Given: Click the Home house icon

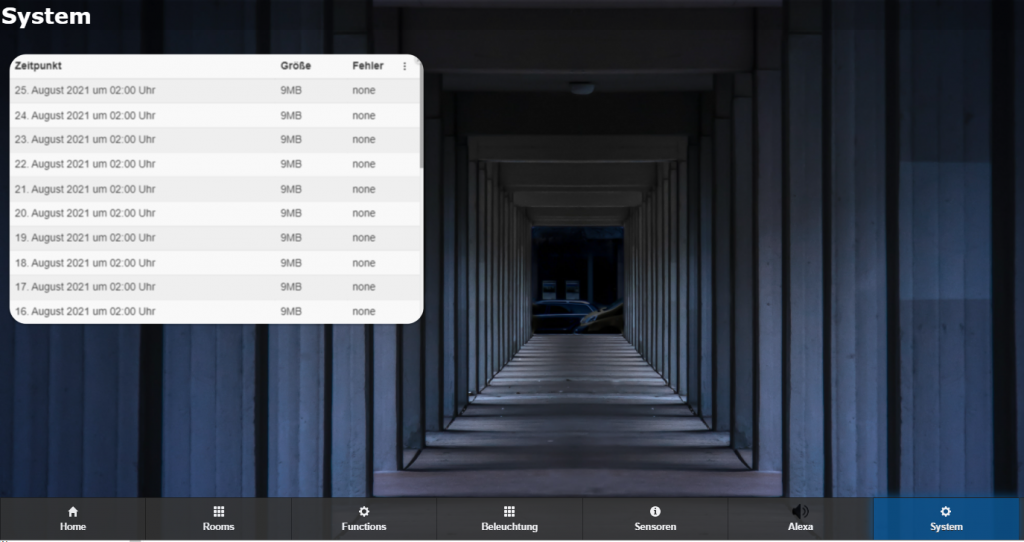Looking at the screenshot, I should (x=72, y=511).
